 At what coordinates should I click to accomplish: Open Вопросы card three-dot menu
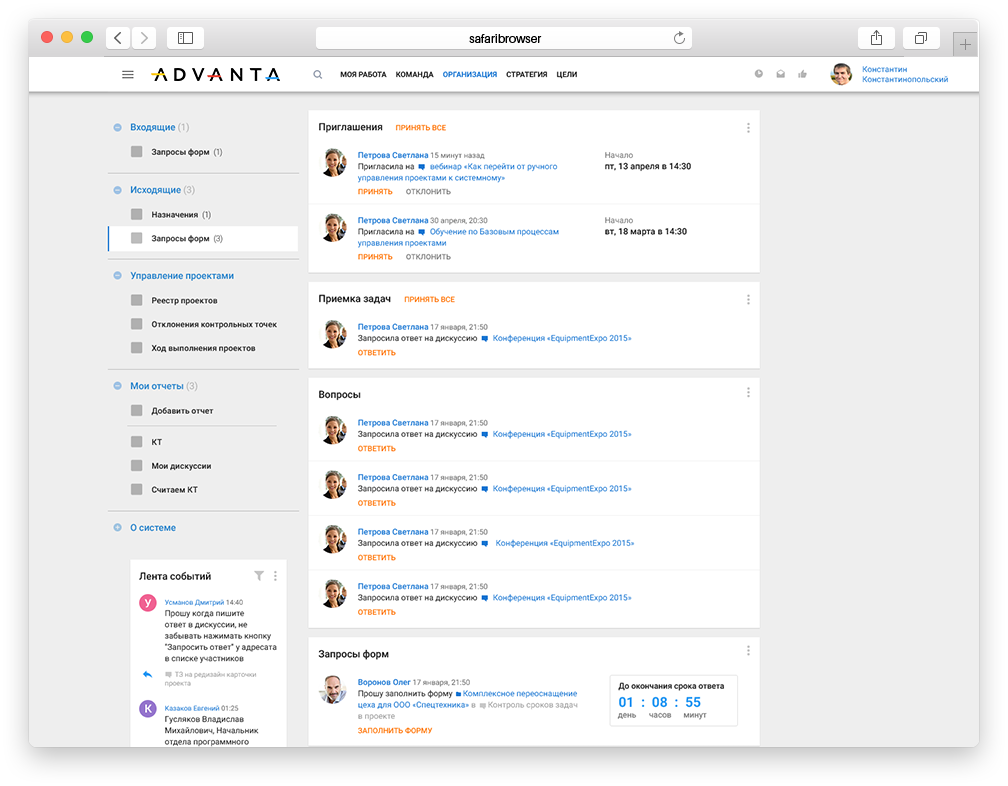748,392
